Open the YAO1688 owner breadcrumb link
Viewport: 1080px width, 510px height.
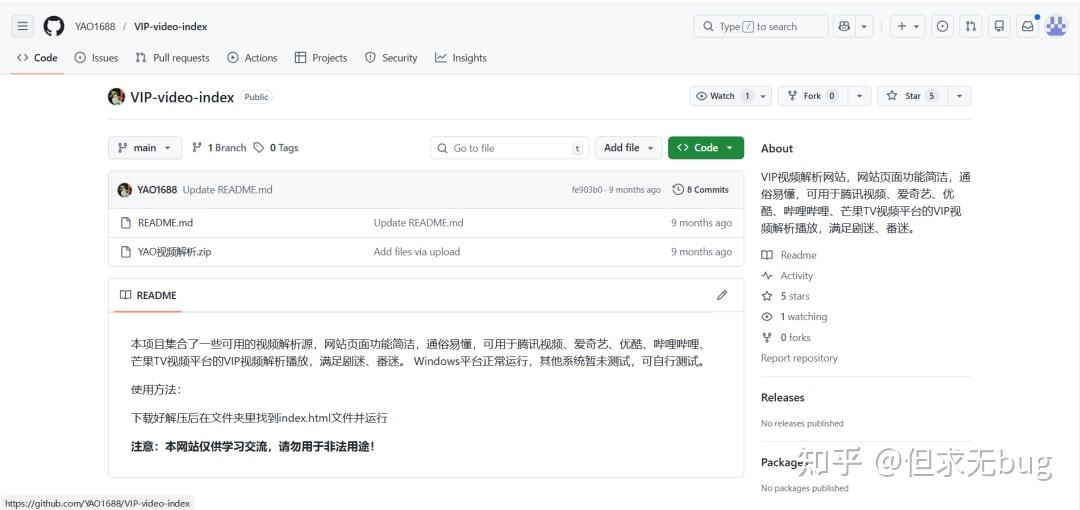point(96,26)
